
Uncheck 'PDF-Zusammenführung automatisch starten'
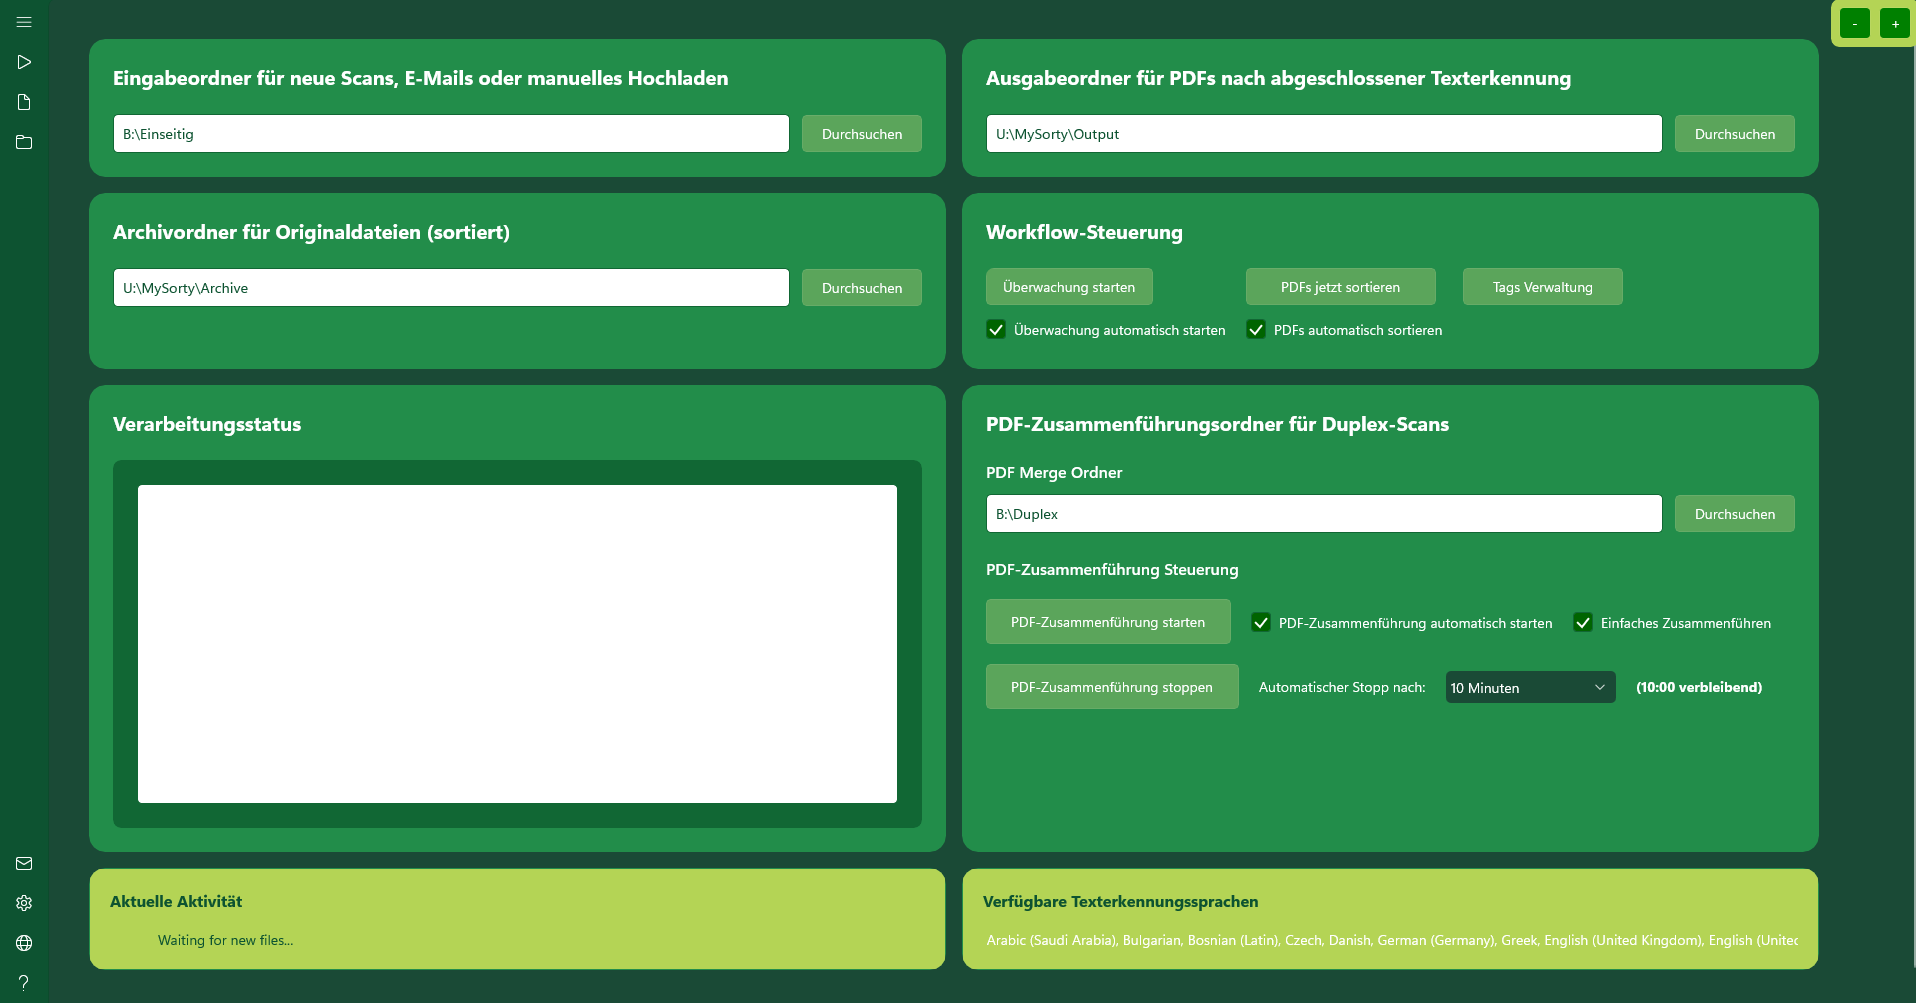pos(1261,623)
